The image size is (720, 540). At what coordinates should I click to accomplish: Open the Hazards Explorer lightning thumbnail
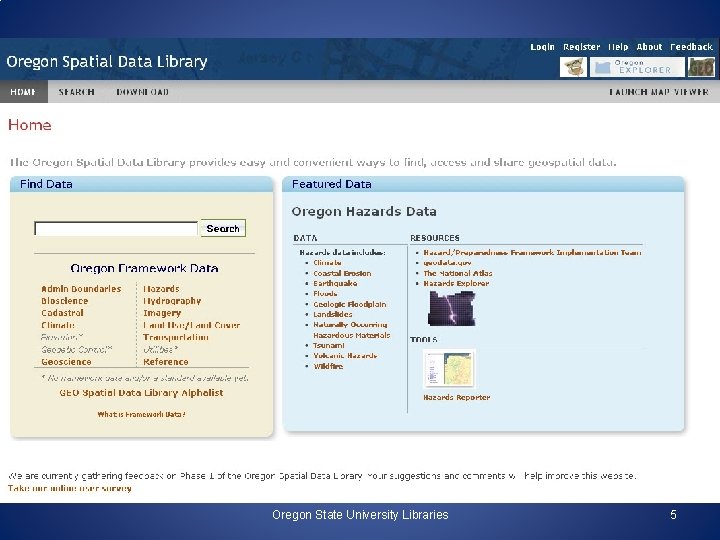pos(451,309)
